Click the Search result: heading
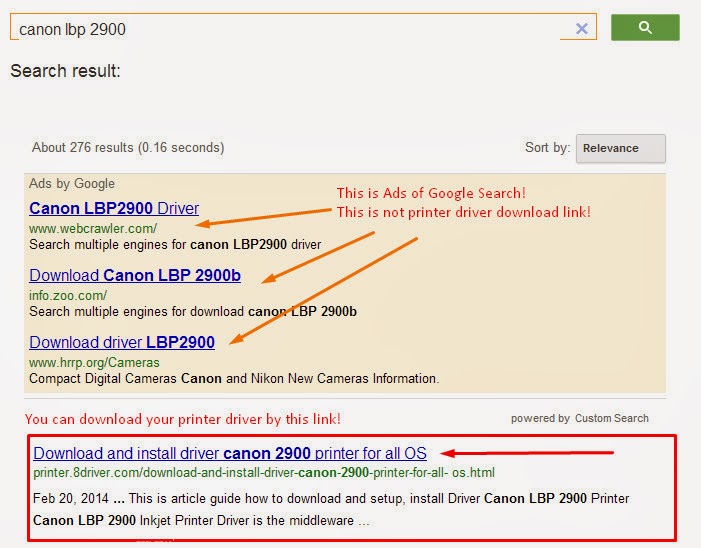Screen dimensions: 701x548 [66, 71]
